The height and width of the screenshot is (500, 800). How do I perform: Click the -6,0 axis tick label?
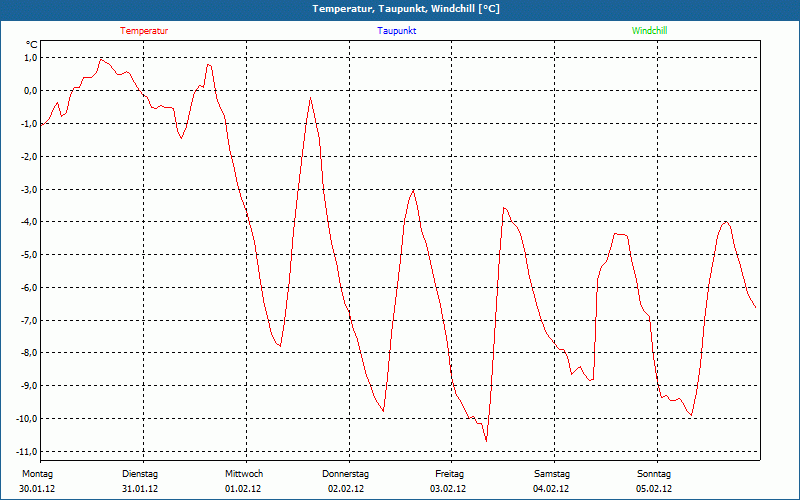[x=29, y=288]
